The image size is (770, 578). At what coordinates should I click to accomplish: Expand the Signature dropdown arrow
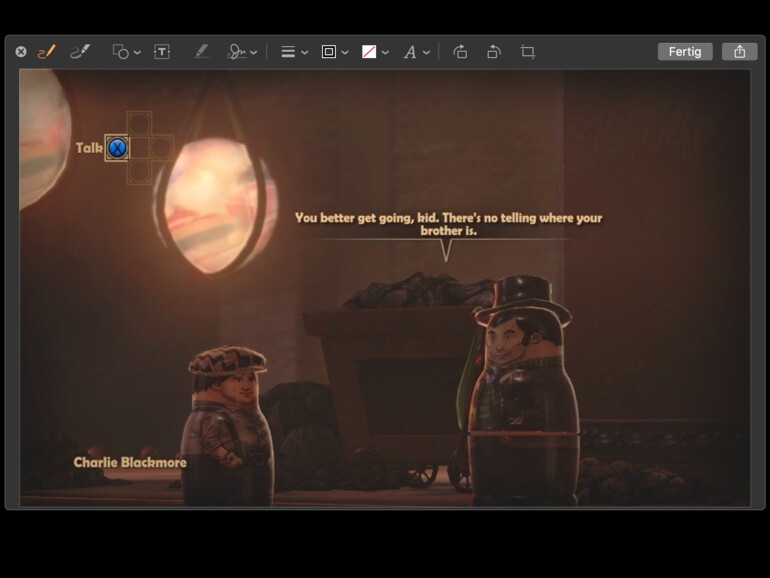[x=253, y=52]
